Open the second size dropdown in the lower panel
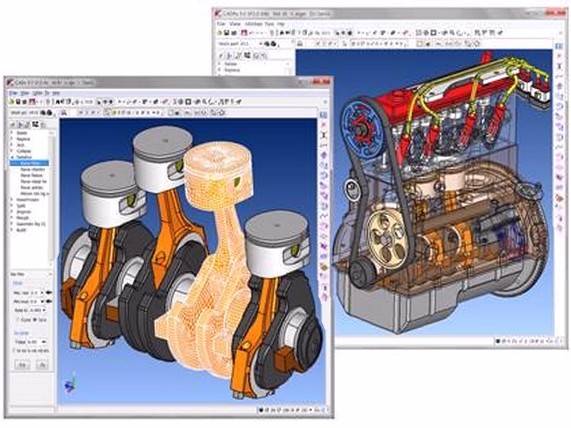The height and width of the screenshot is (428, 571). (x=42, y=301)
